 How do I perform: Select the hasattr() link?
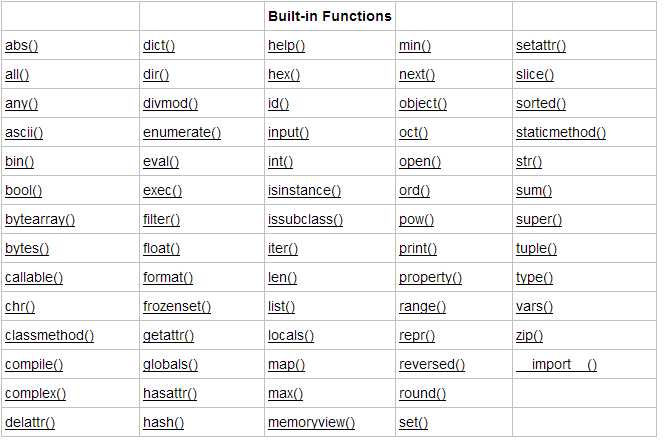point(170,393)
